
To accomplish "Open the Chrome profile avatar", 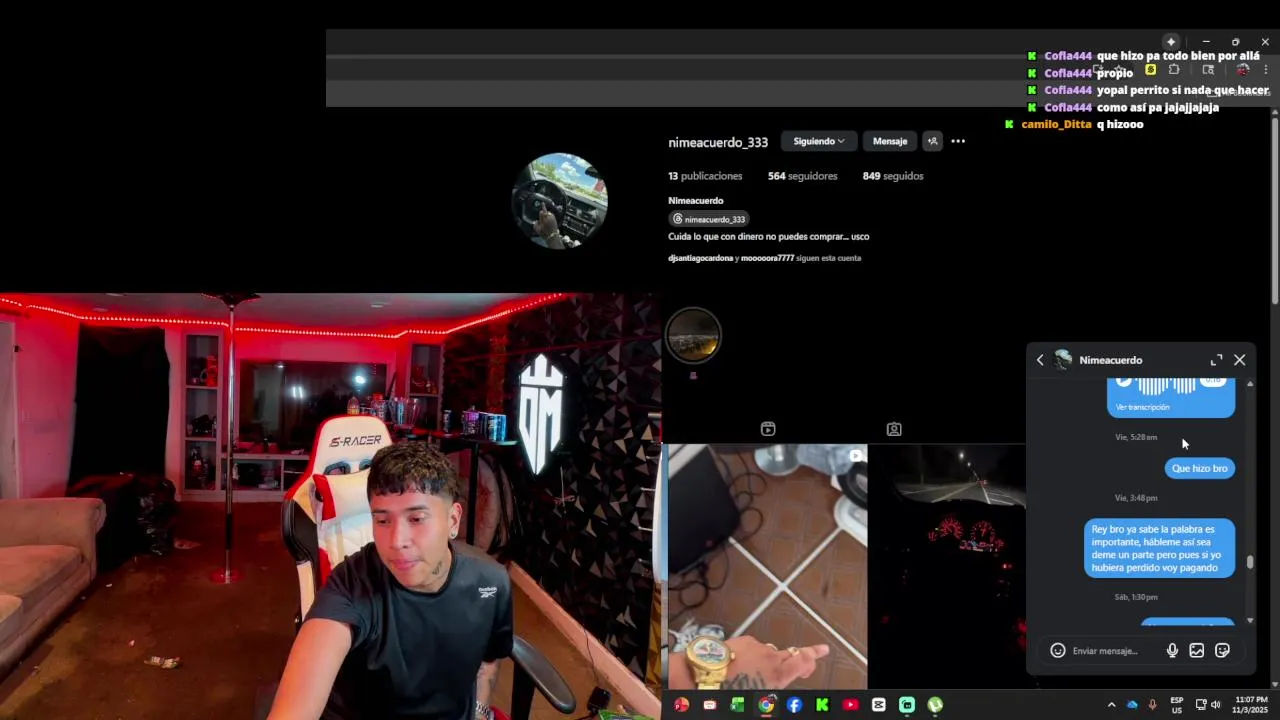I will [1243, 70].
